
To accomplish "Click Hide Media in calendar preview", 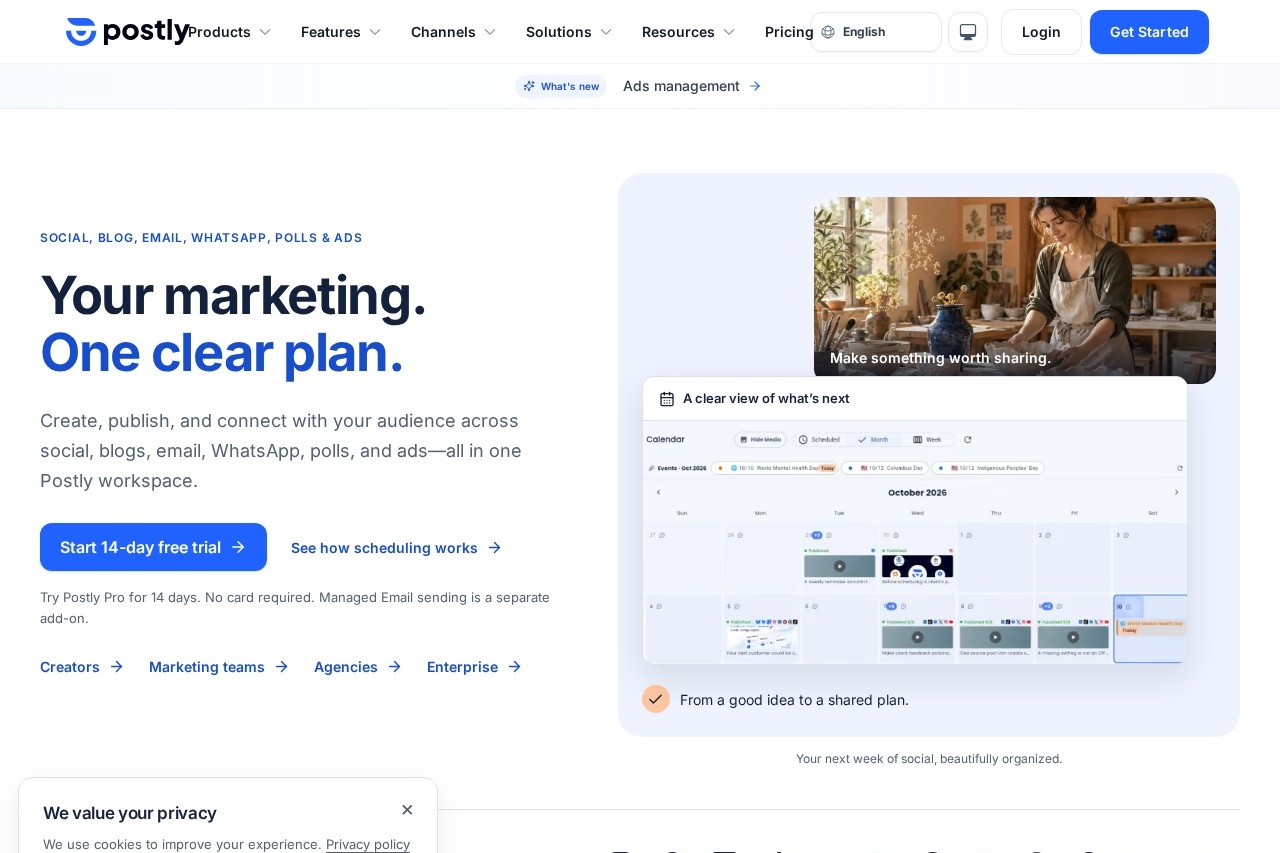I will pyautogui.click(x=760, y=439).
